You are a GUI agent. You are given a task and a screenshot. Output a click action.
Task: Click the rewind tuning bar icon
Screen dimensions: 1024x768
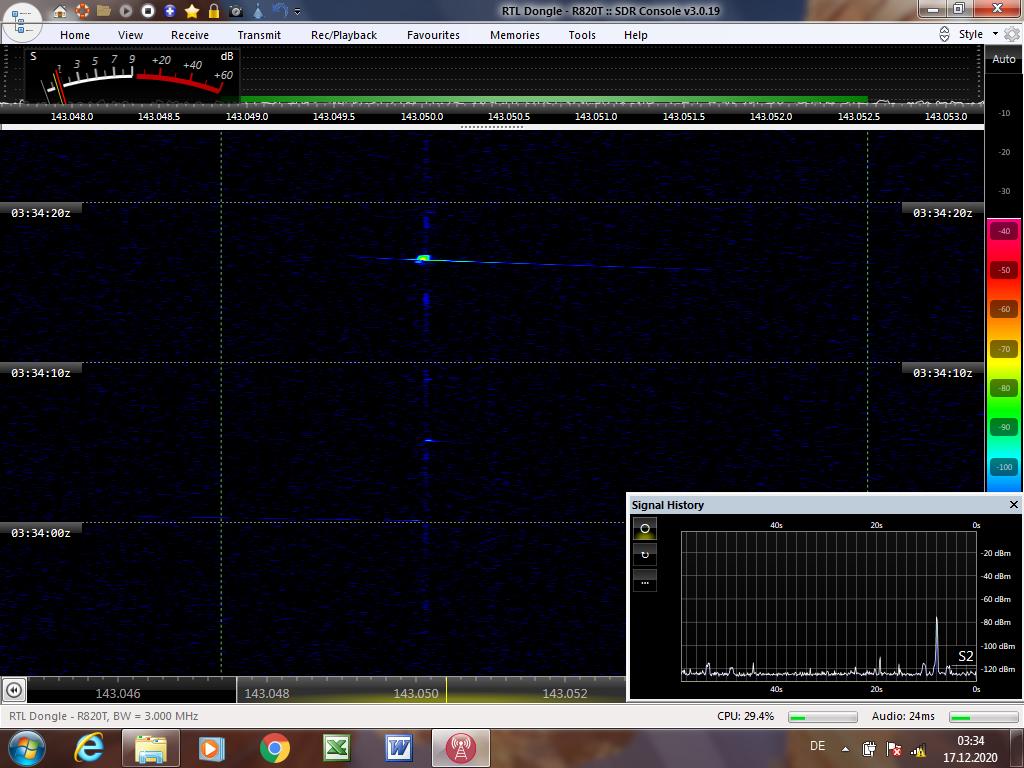(x=14, y=690)
